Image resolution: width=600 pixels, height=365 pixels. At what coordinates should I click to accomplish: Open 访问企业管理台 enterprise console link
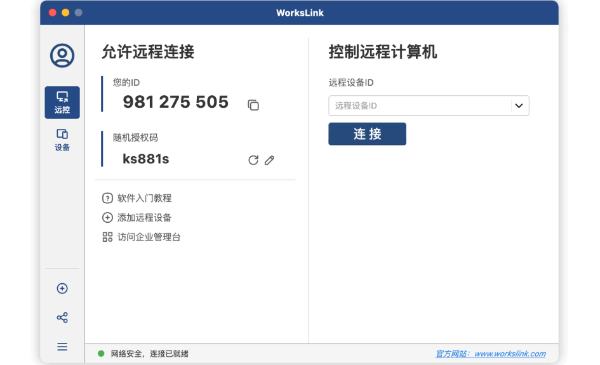[x=149, y=237]
